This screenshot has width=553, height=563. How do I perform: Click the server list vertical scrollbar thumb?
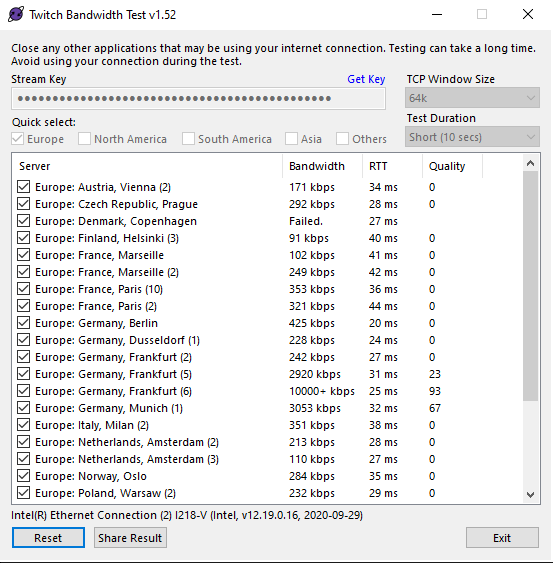(x=530, y=286)
